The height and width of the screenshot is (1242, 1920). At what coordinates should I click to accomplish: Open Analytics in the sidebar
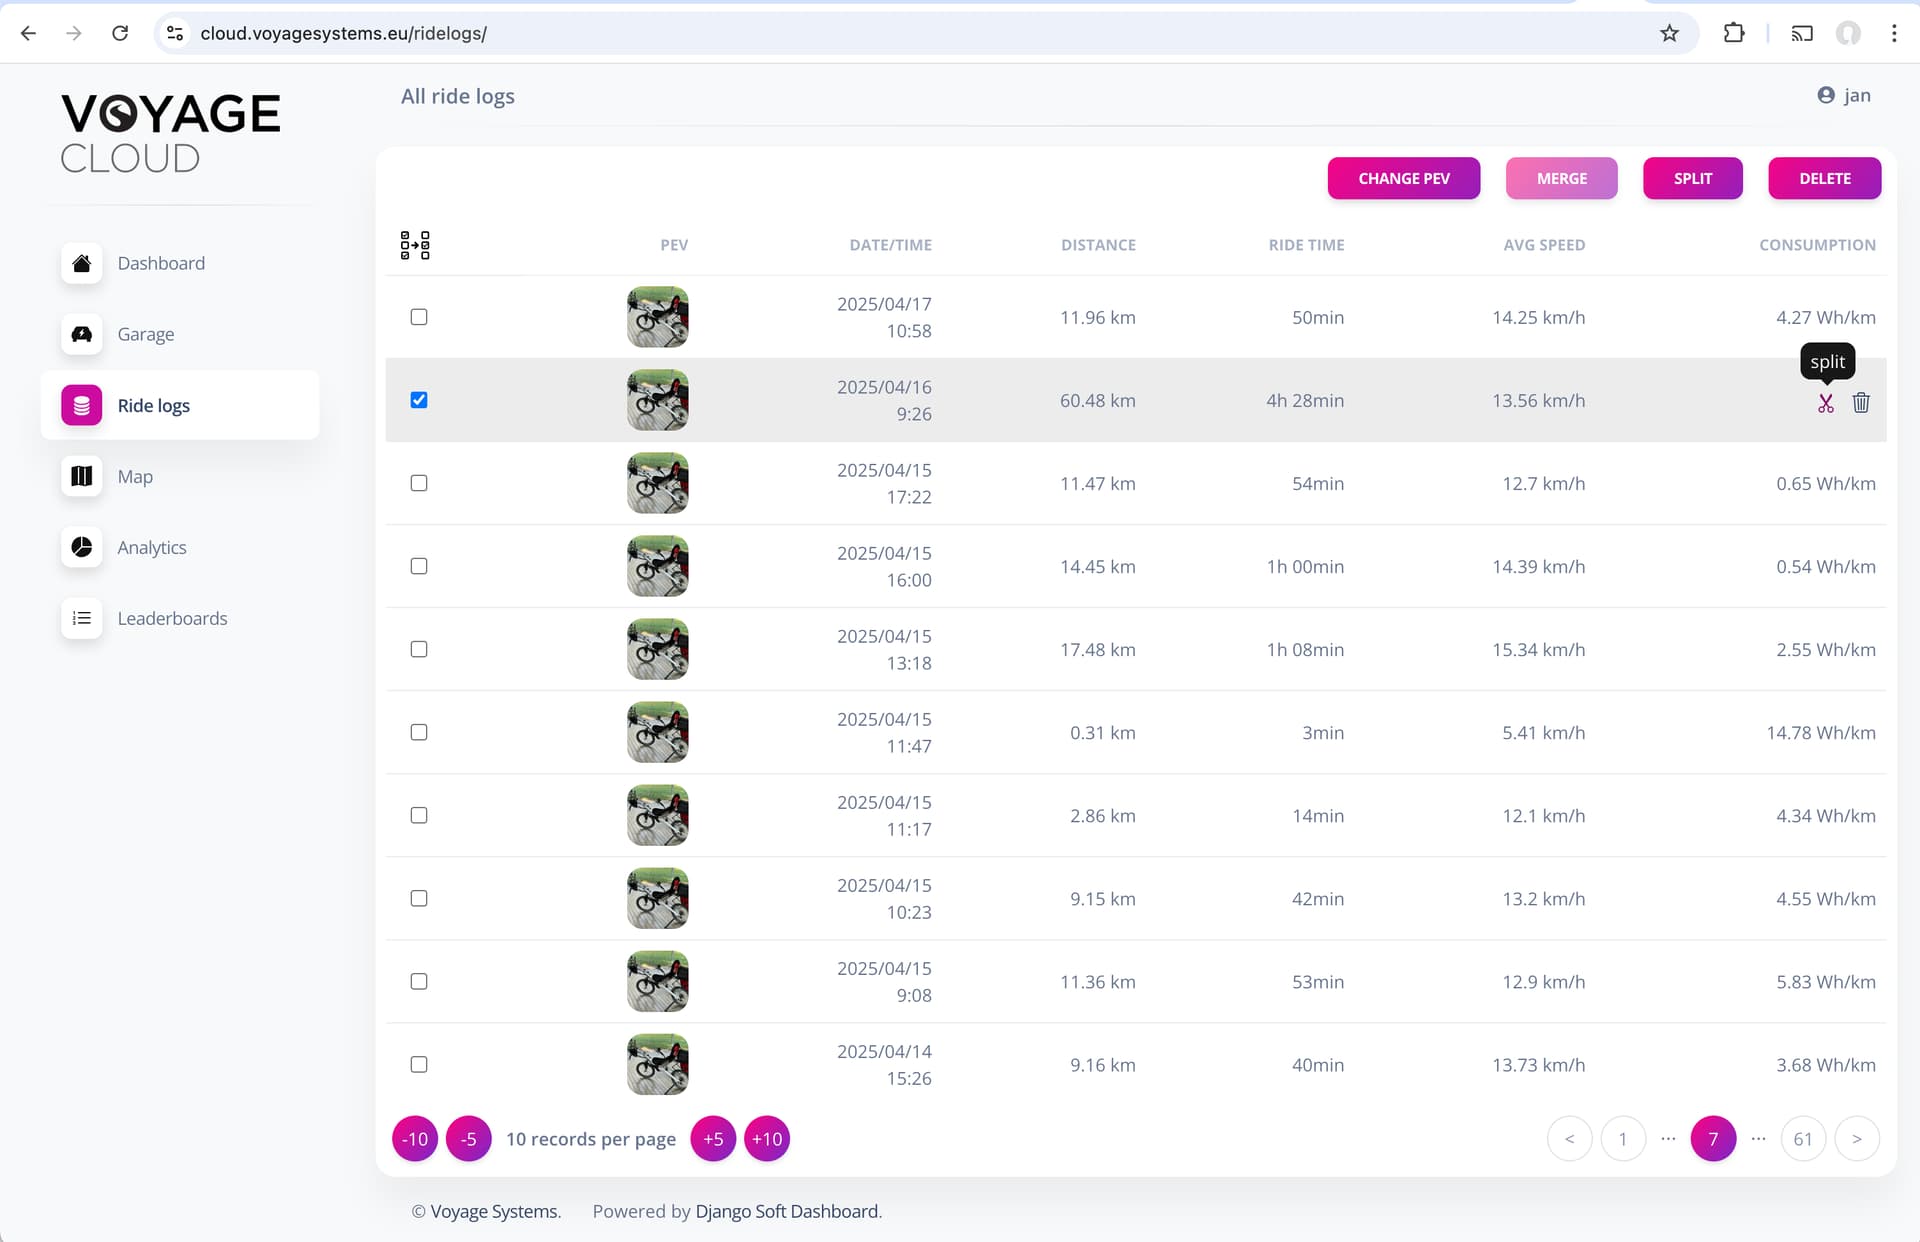click(x=152, y=547)
